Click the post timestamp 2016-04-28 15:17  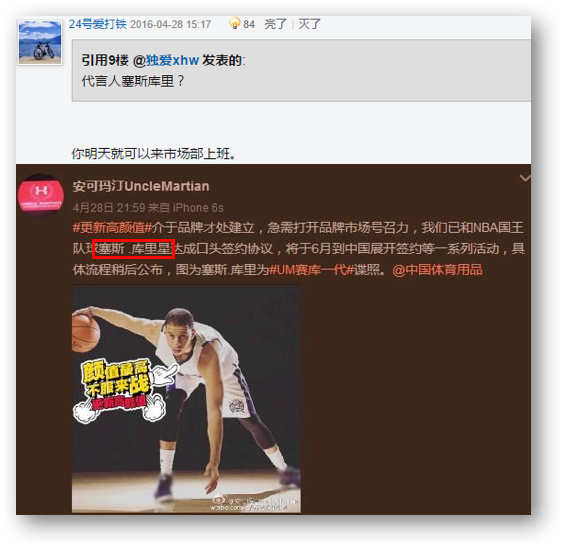170,24
